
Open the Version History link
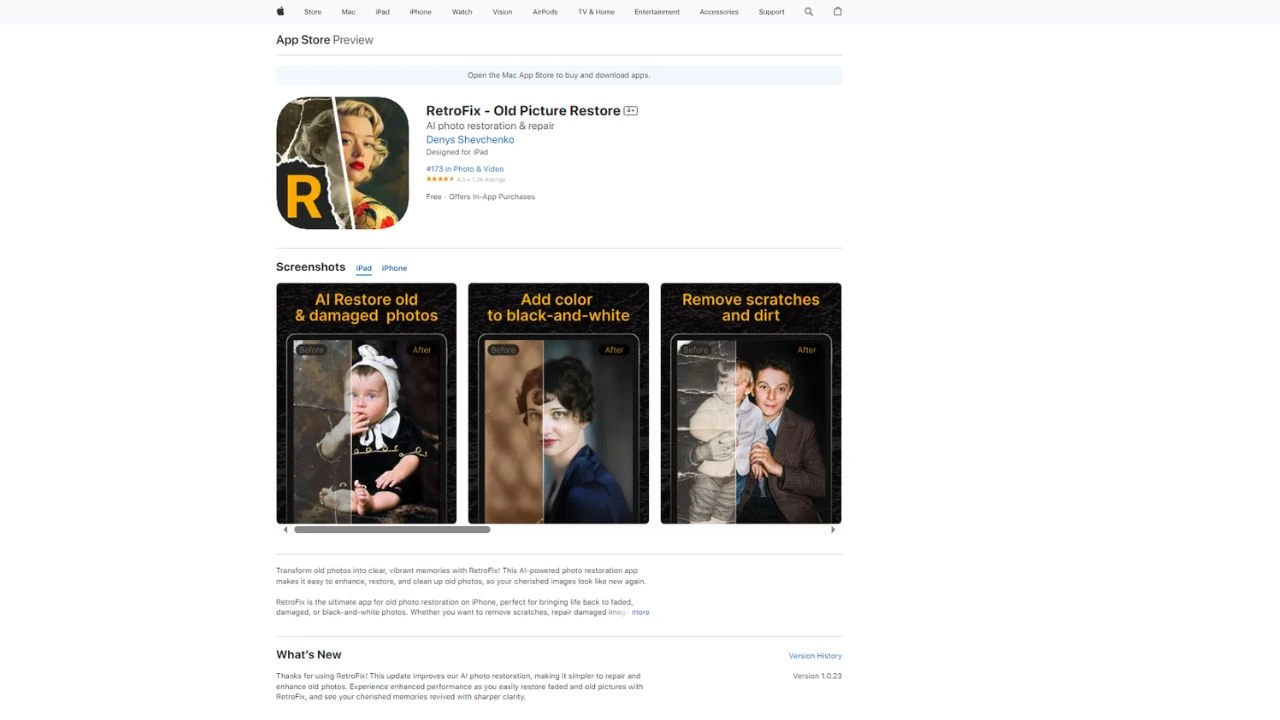coord(815,656)
